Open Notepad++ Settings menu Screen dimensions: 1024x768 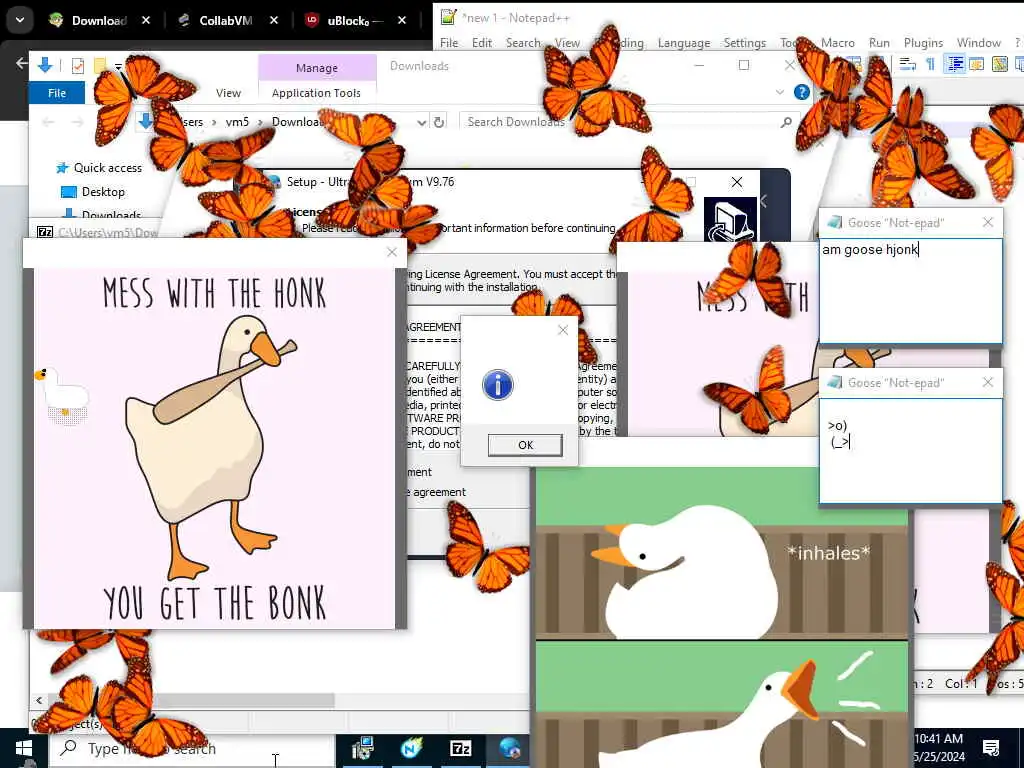pos(744,43)
